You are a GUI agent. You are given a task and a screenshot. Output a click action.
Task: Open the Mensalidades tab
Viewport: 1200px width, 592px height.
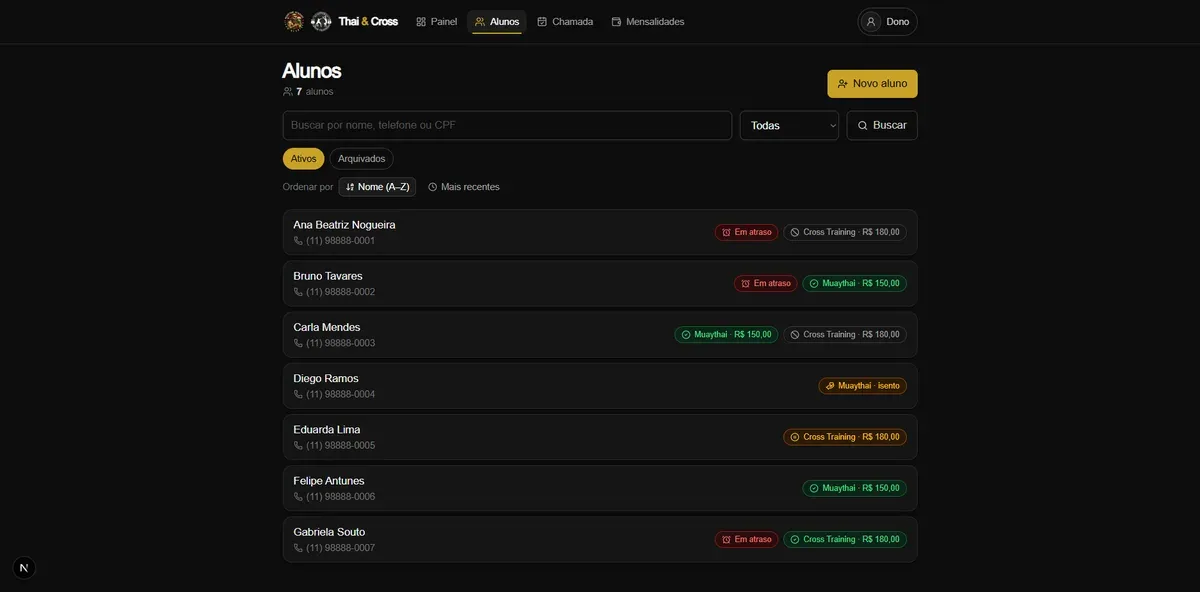[648, 22]
